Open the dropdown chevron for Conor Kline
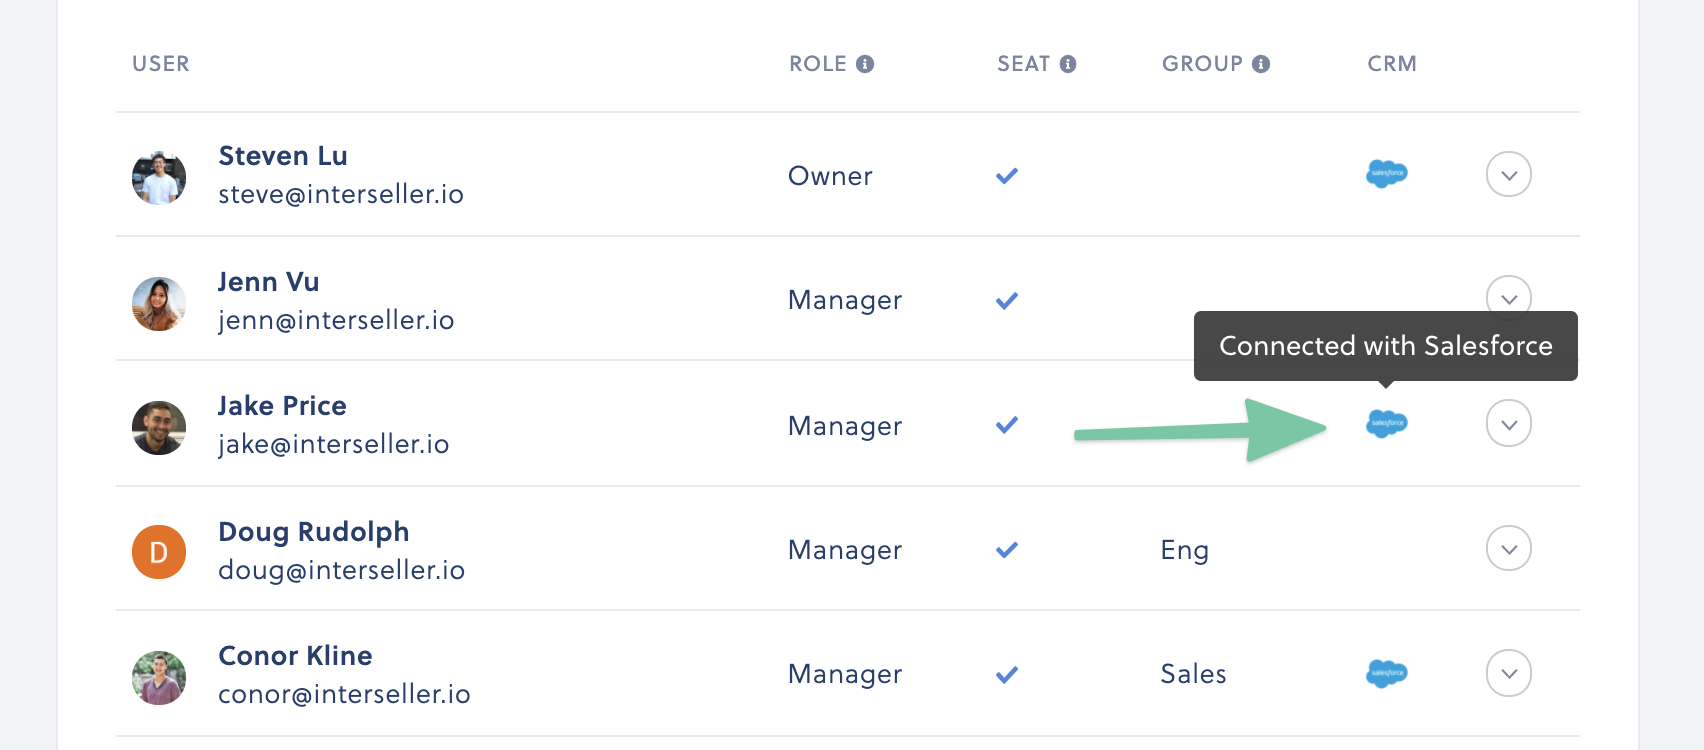 click(x=1509, y=673)
